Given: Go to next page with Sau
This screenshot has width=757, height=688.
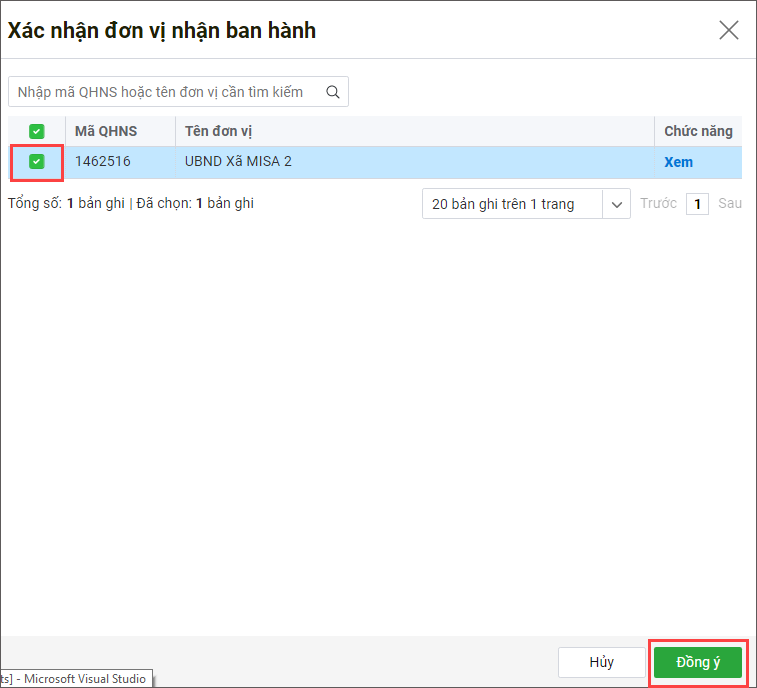Looking at the screenshot, I should [730, 204].
